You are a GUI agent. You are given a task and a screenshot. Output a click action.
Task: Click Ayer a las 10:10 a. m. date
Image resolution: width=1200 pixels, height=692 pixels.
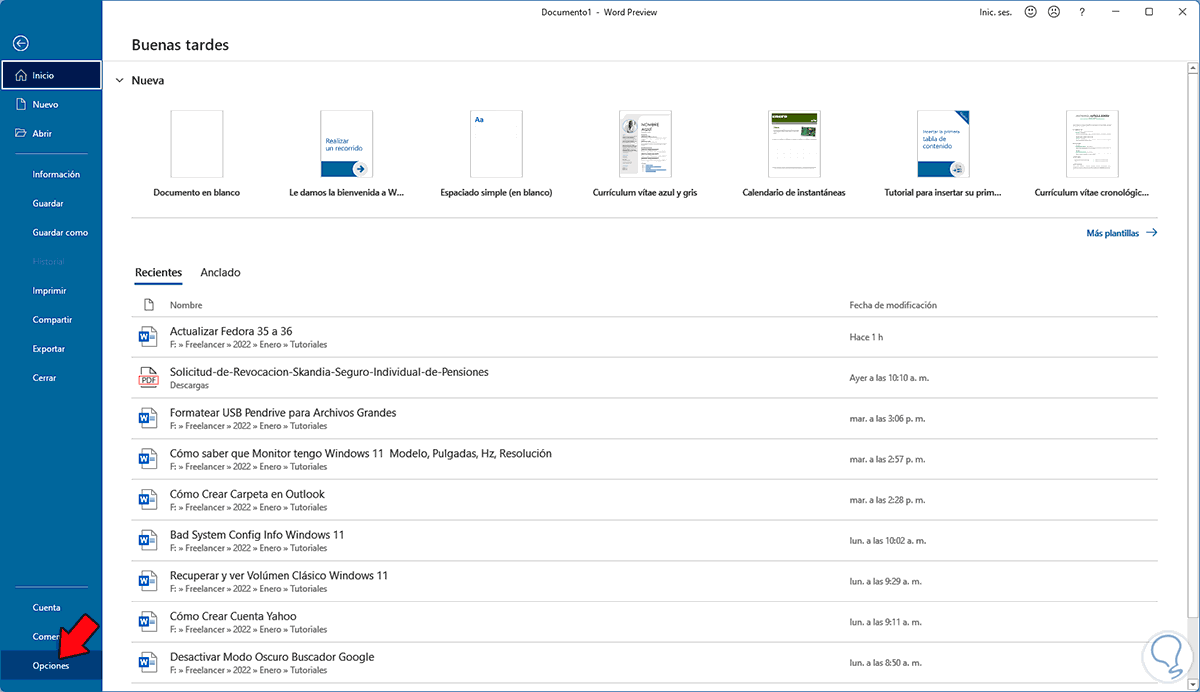pos(890,378)
